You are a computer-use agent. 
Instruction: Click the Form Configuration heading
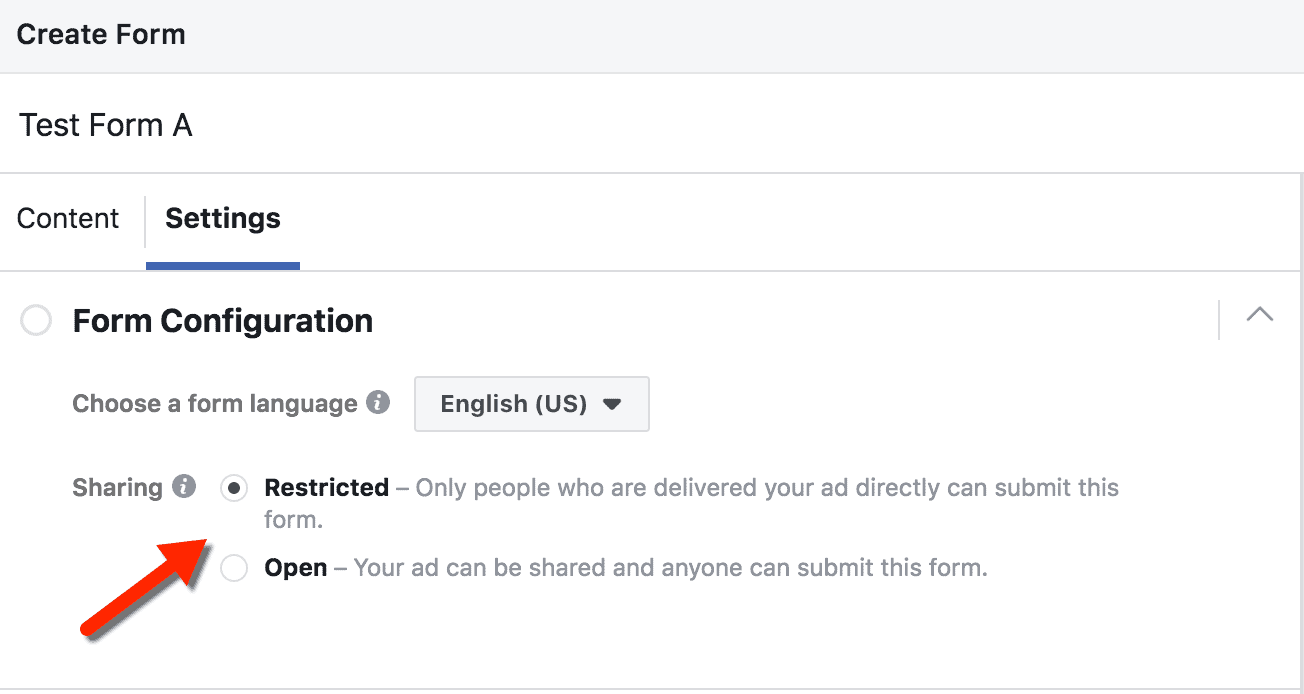[x=223, y=321]
